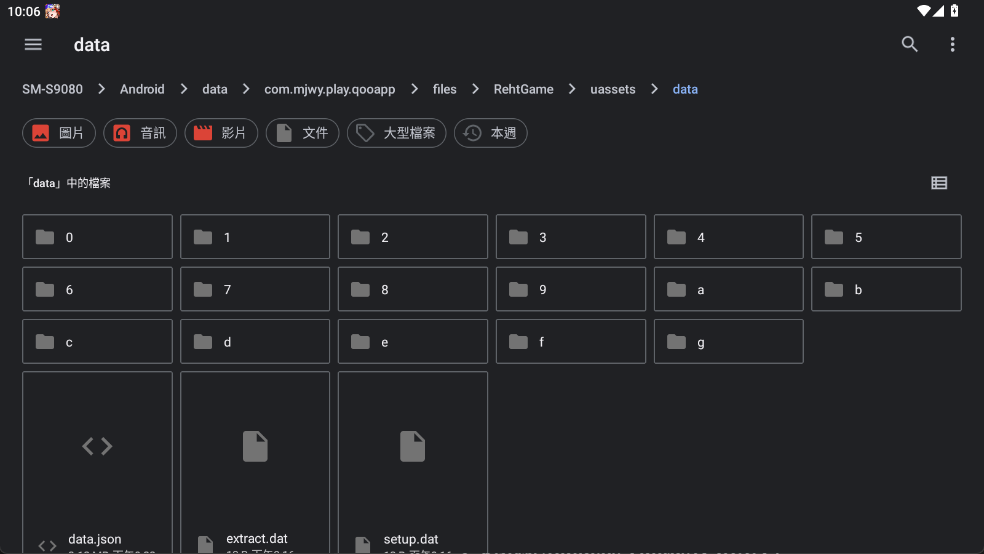This screenshot has height=554, width=984.
Task: Filter by 音訊 audio chip
Action: click(x=140, y=133)
